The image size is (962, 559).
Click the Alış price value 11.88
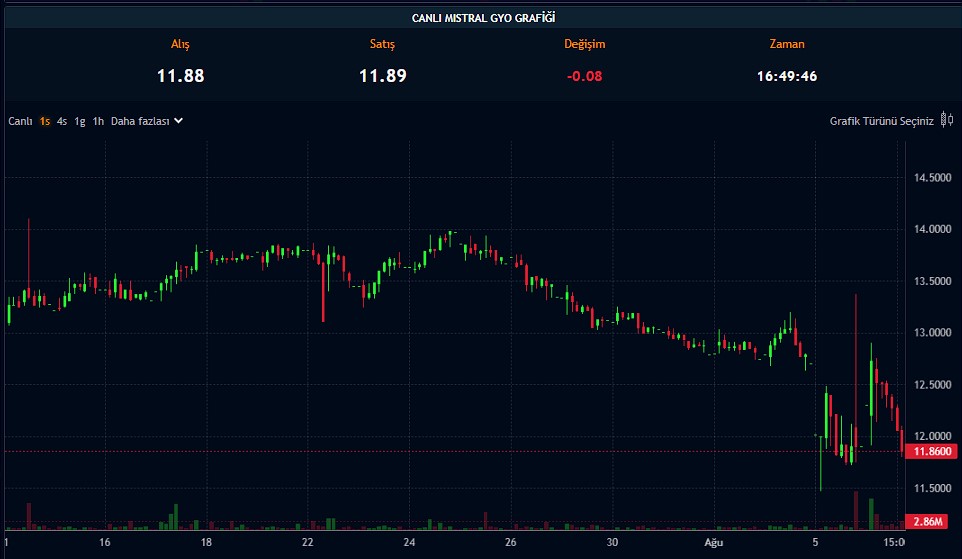(x=180, y=76)
